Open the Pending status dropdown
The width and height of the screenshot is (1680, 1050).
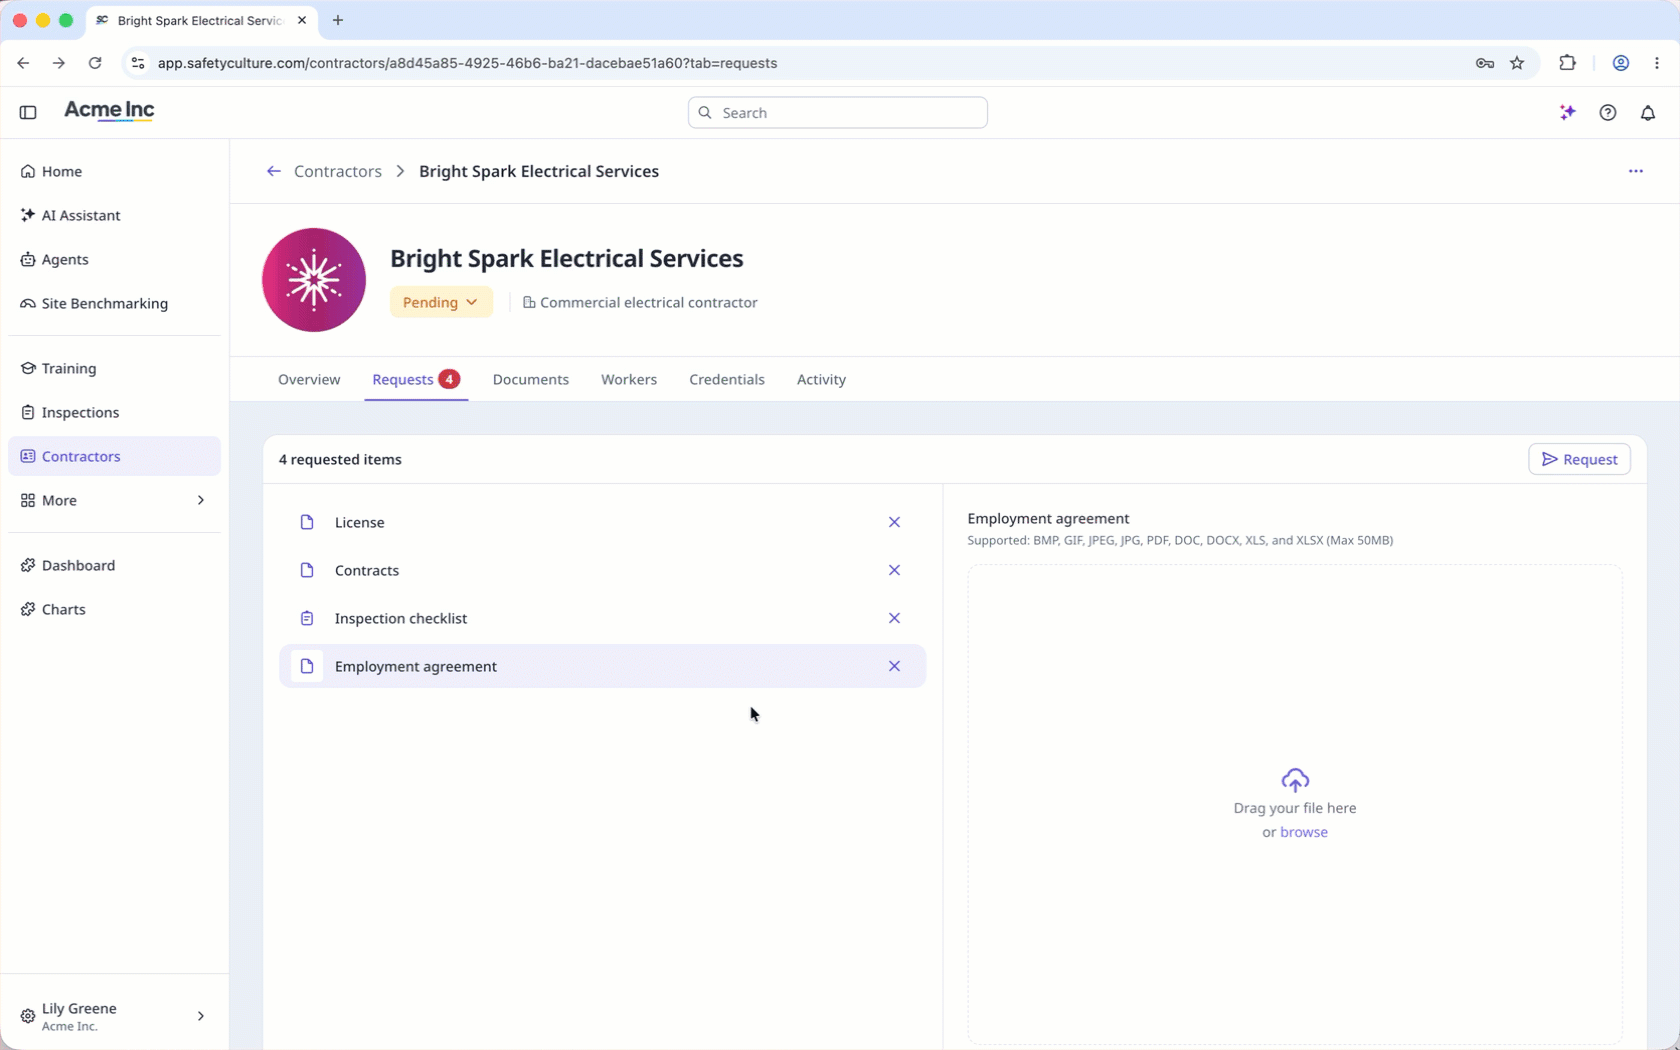pyautogui.click(x=441, y=302)
